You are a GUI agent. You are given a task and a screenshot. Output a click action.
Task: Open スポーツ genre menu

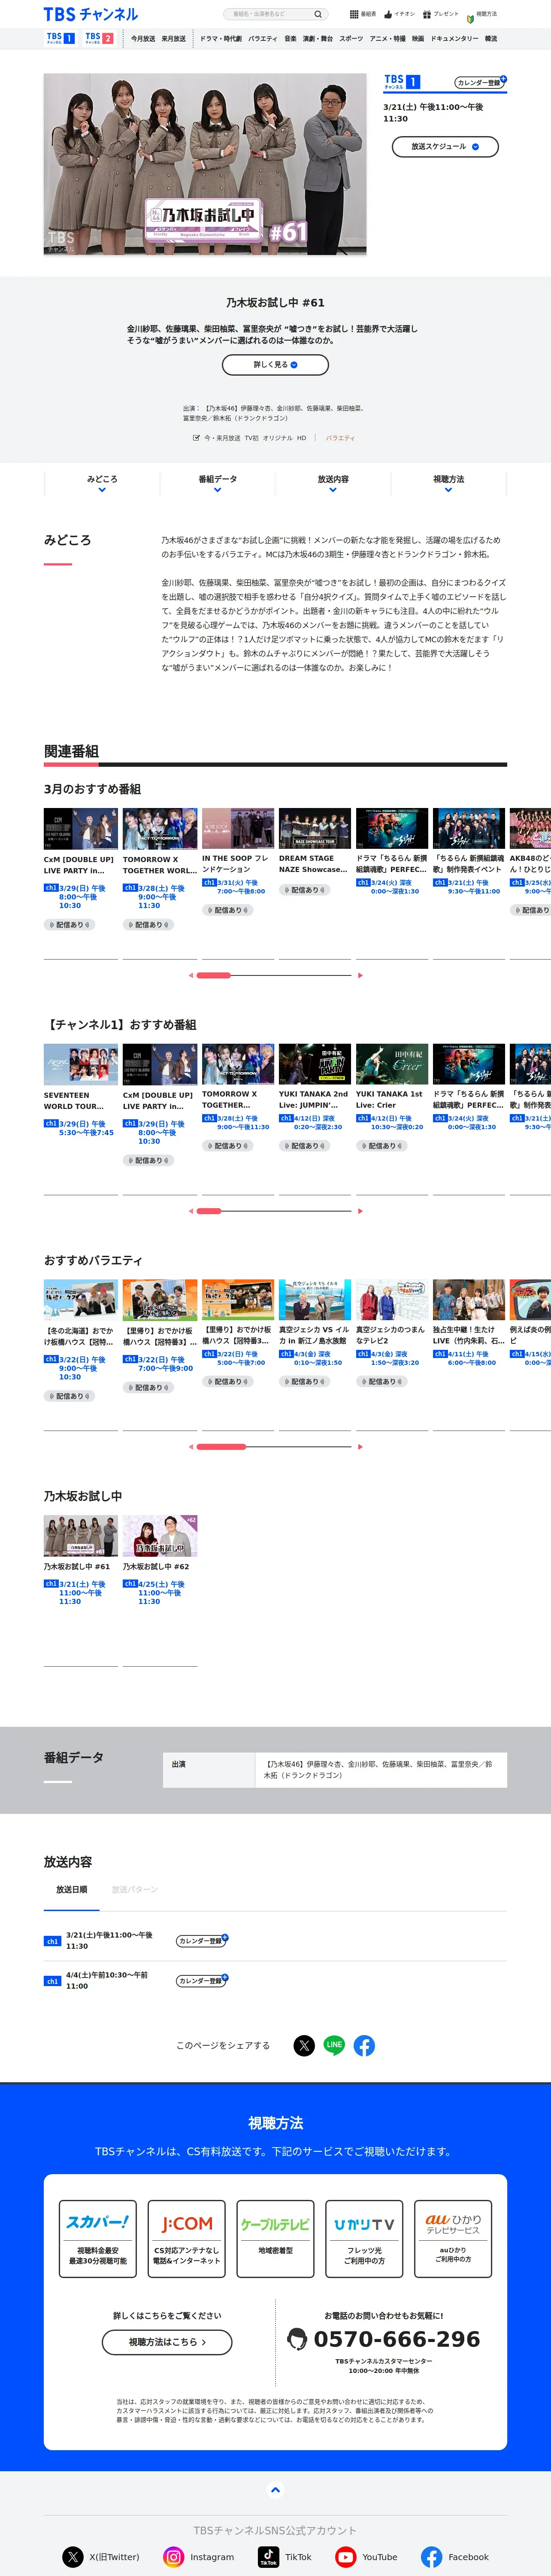pos(351,39)
